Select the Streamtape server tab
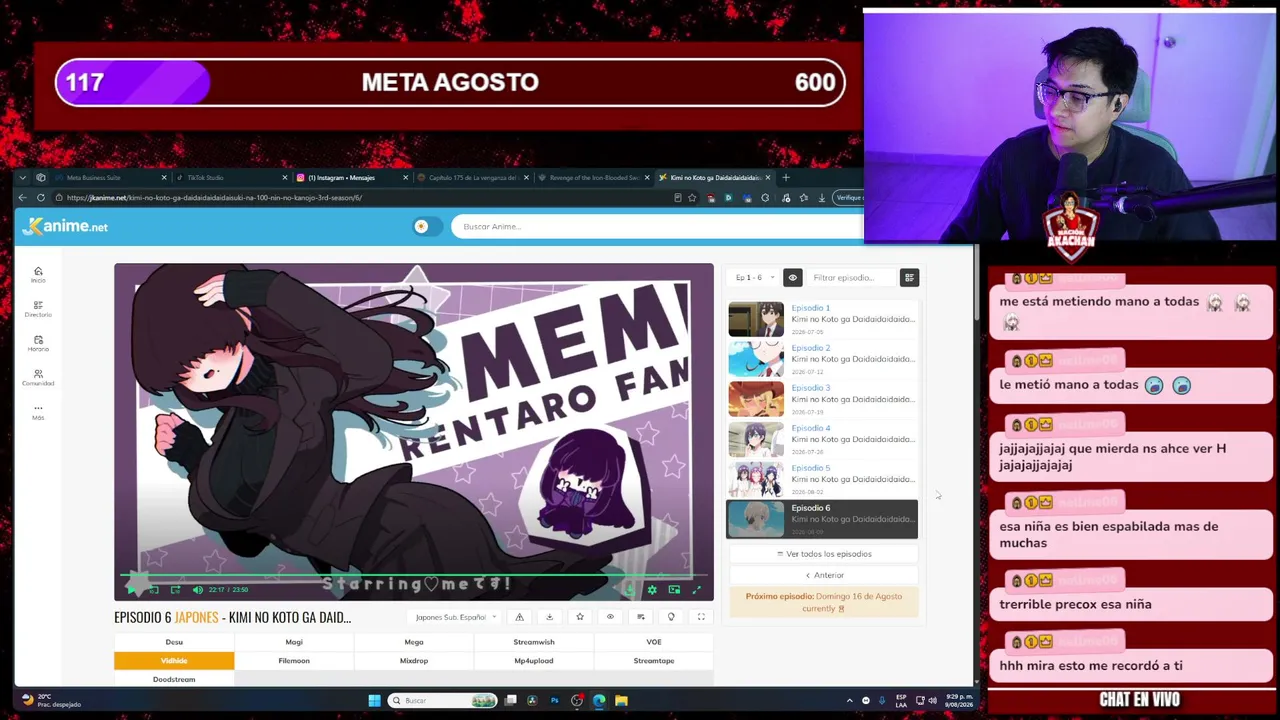 [654, 660]
